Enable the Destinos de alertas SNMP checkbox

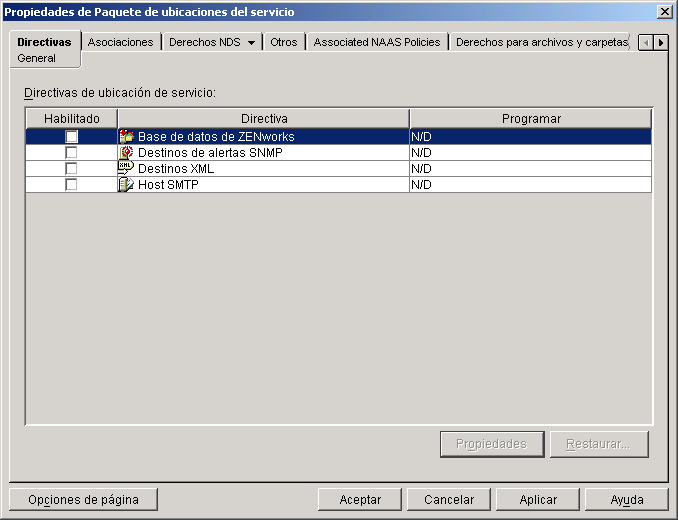coord(71,153)
